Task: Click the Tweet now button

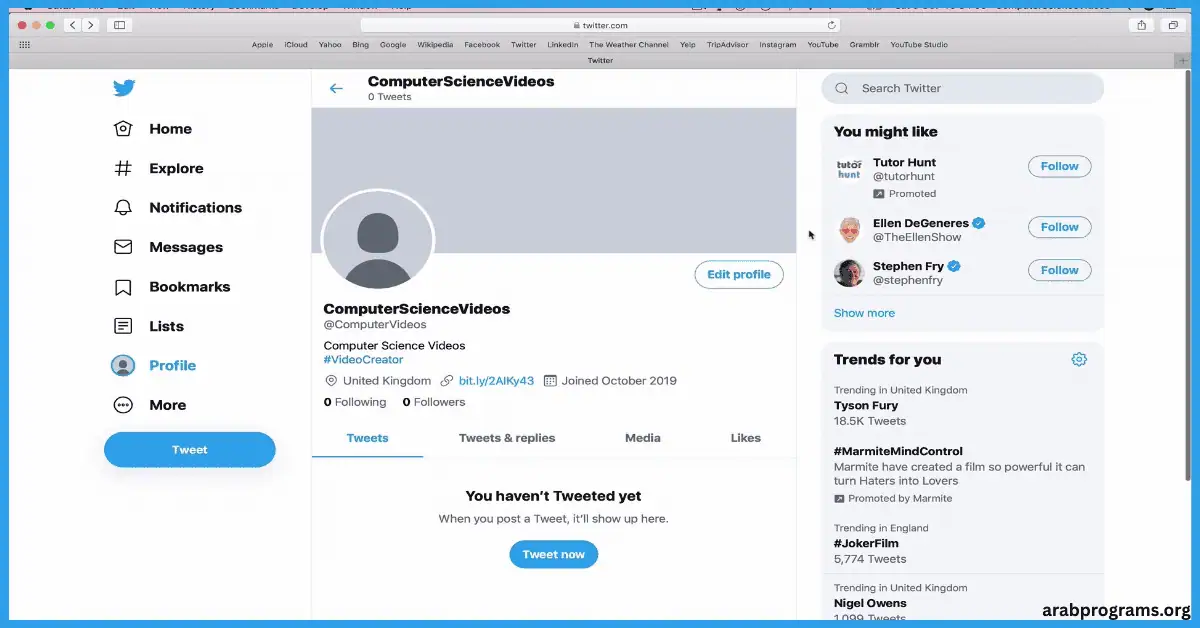Action: tap(553, 554)
